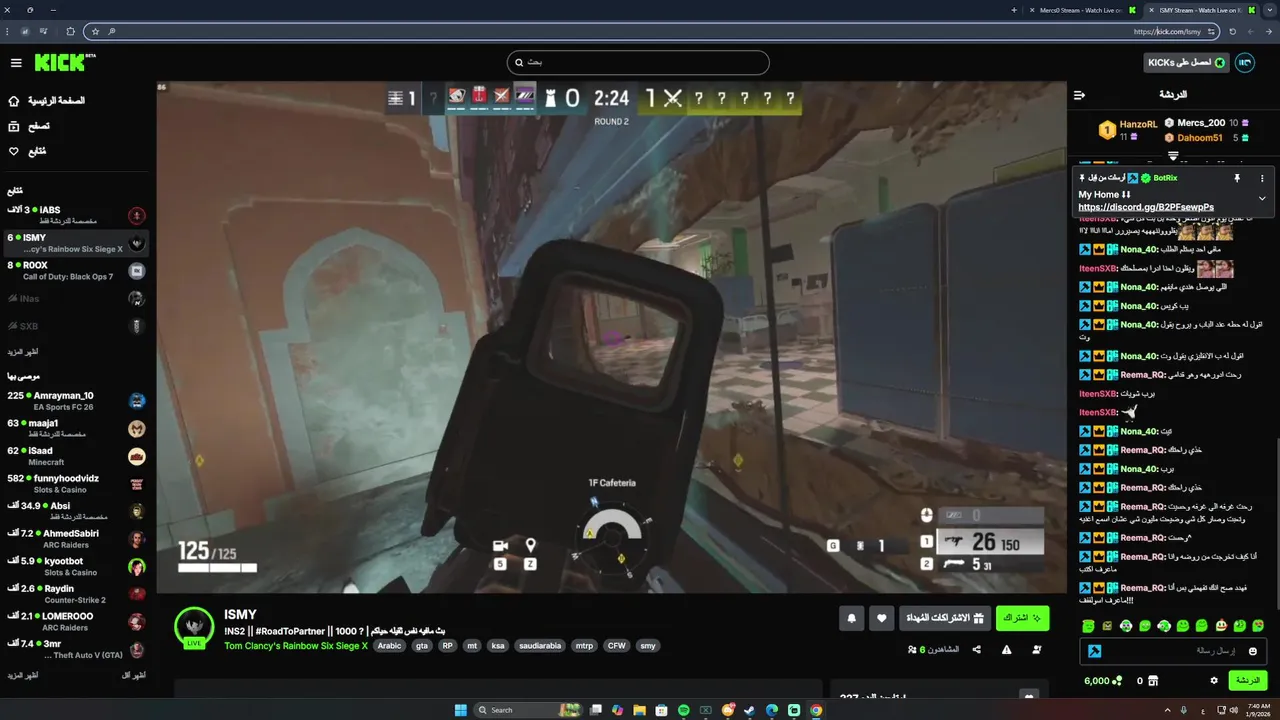Select the gta tag
The image size is (1280, 720).
click(421, 646)
